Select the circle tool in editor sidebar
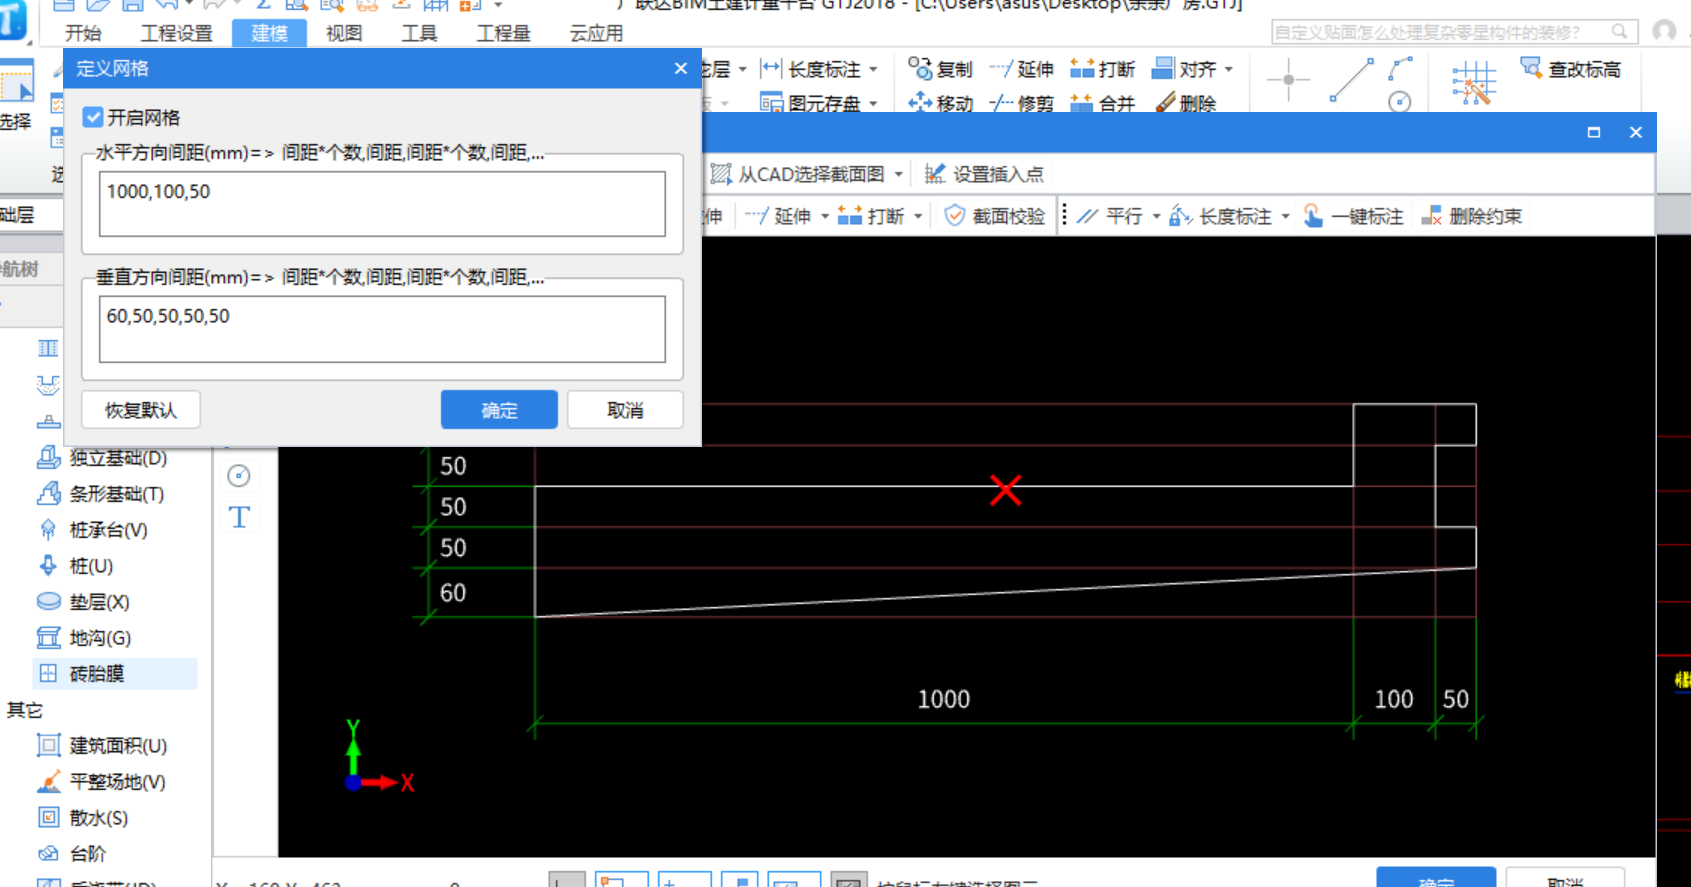The image size is (1691, 887). pos(239,476)
